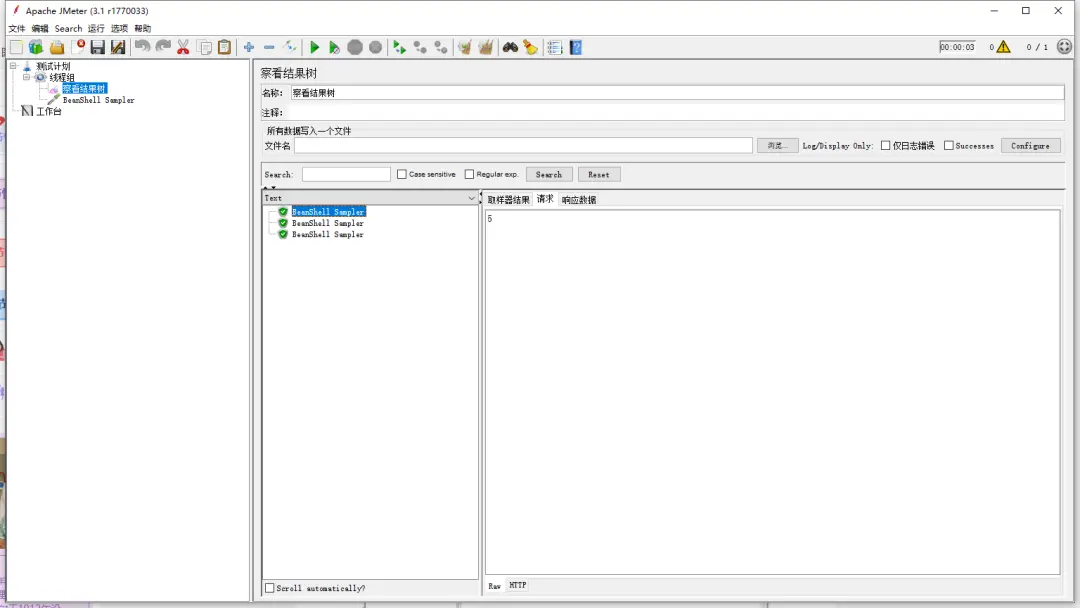1080x608 pixels.
Task: Click the Close test plan icon
Action: pos(78,47)
